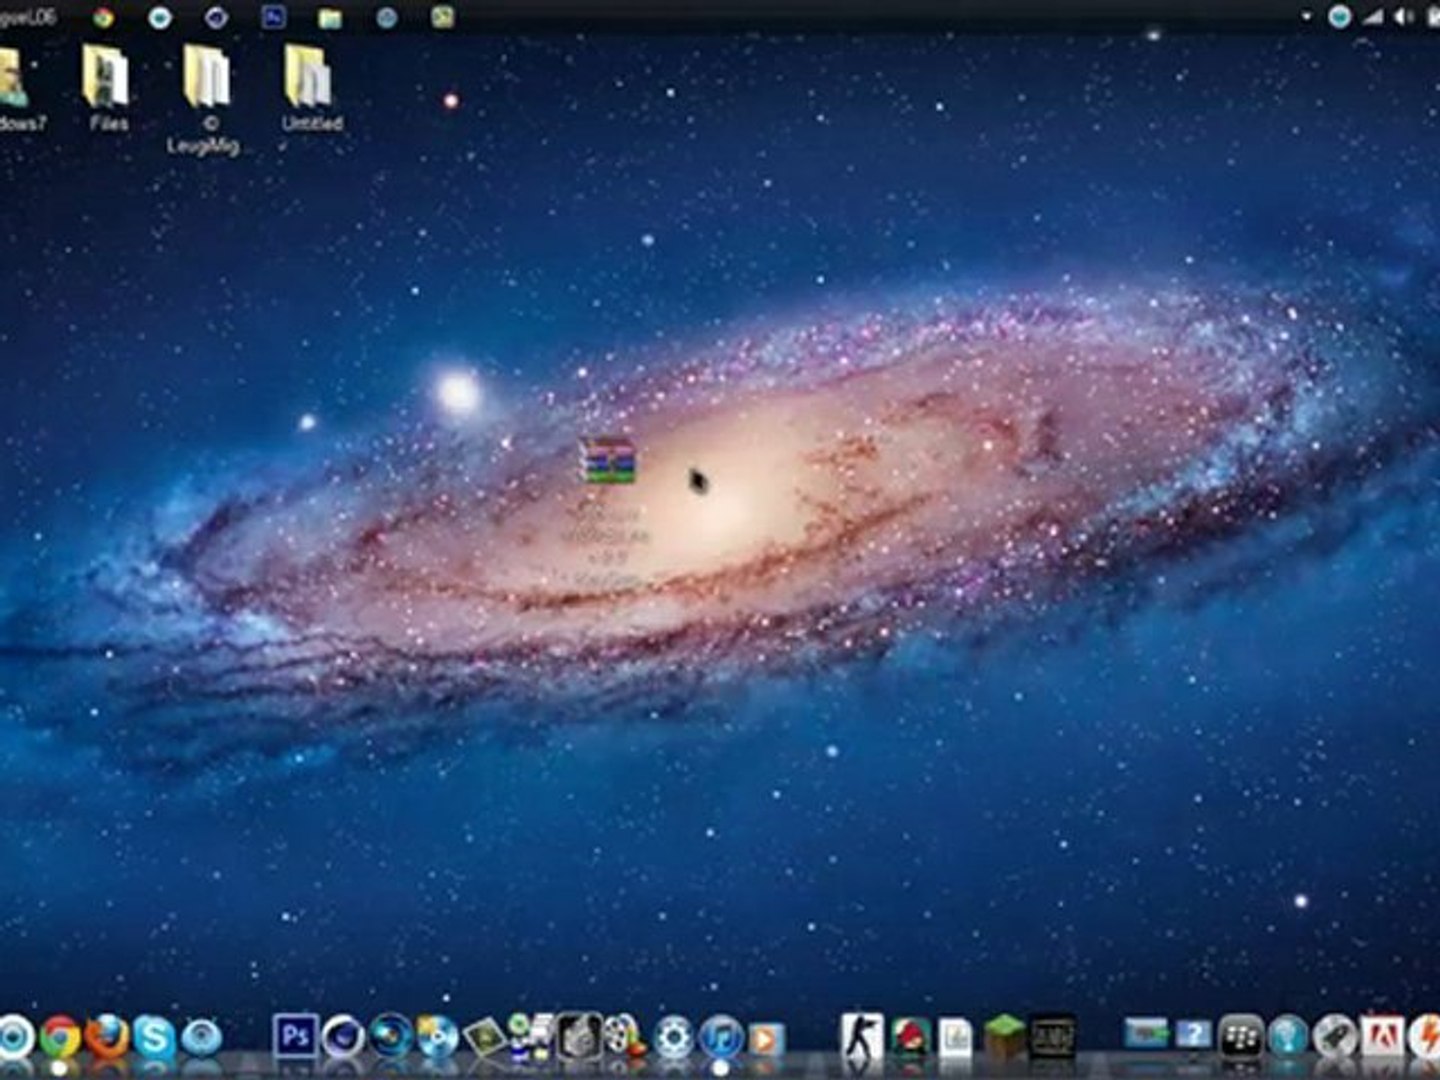Open Angry Birds from the dock
This screenshot has height=1080, width=1440.
910,1037
